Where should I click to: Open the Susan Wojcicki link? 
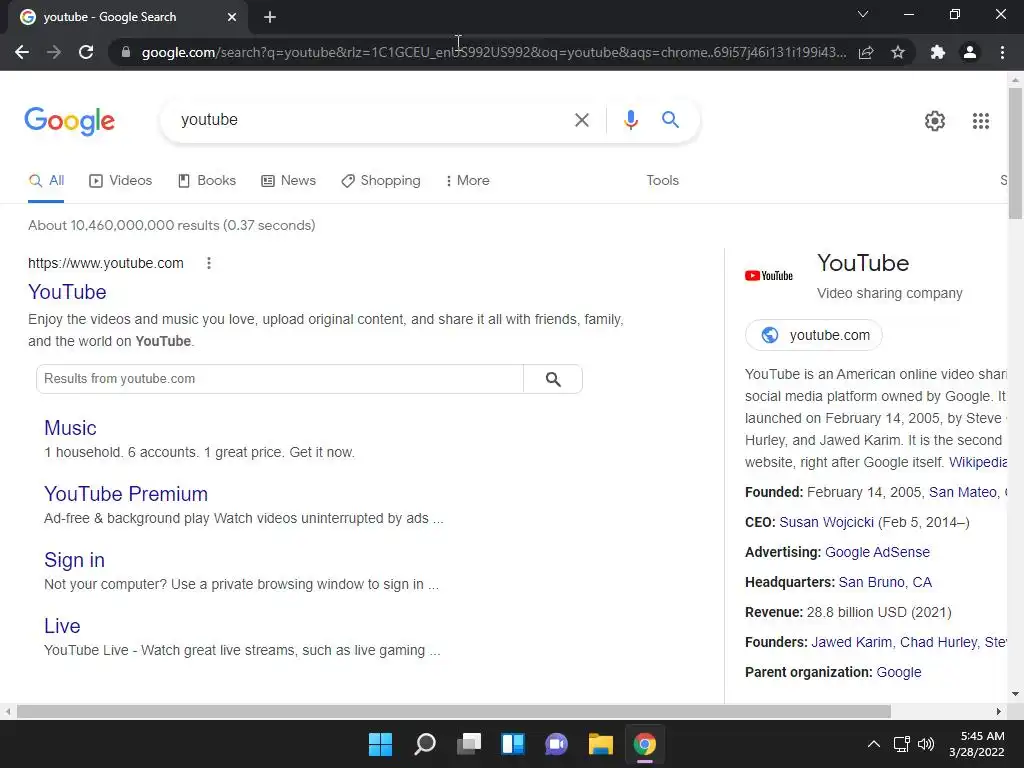tap(826, 522)
